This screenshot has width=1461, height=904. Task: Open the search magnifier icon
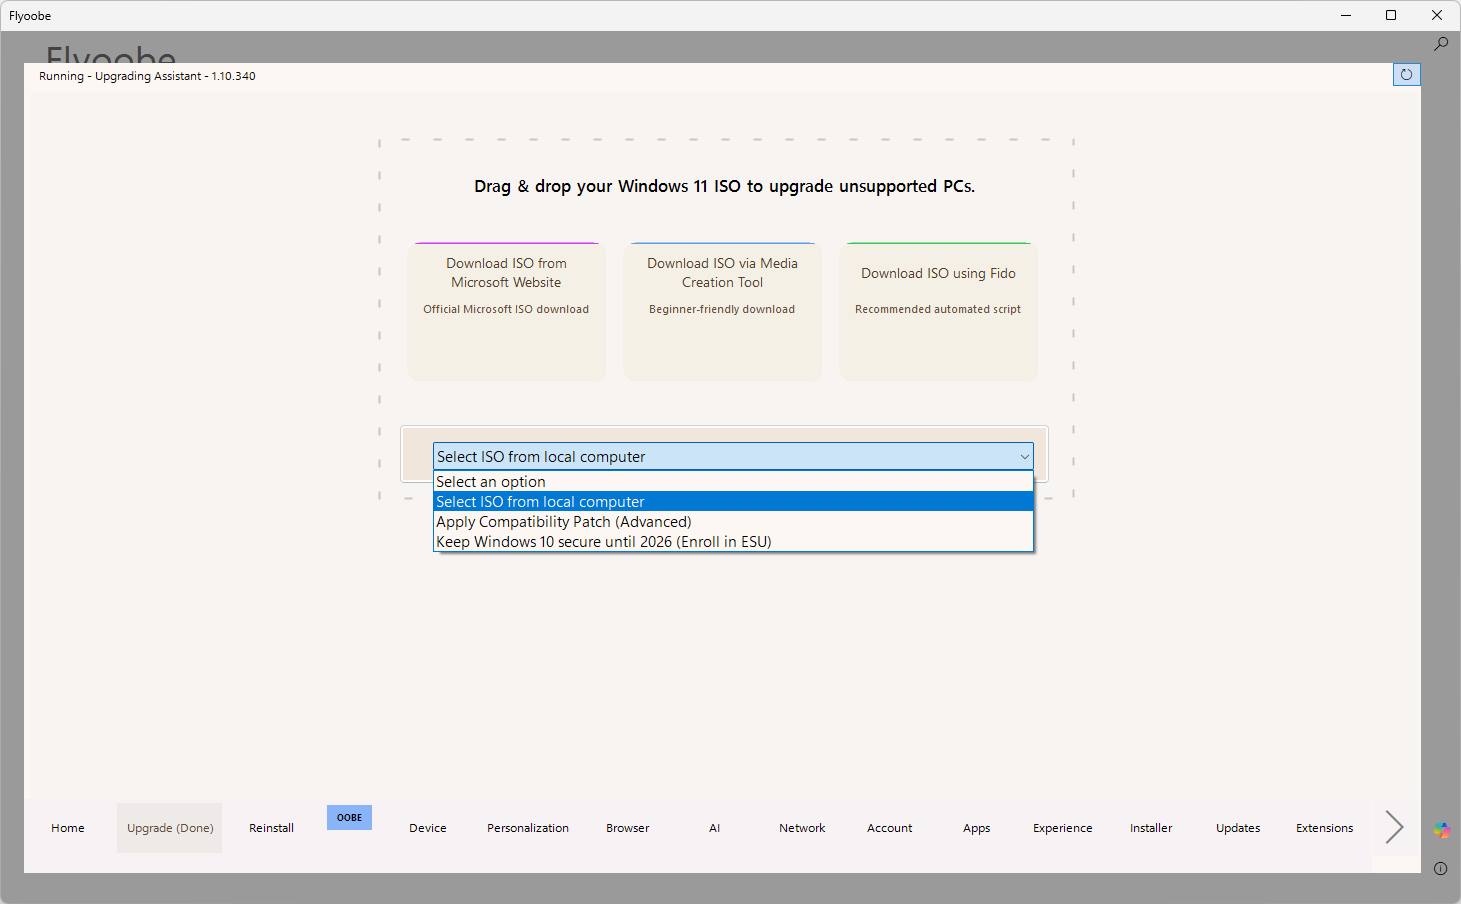(x=1441, y=44)
